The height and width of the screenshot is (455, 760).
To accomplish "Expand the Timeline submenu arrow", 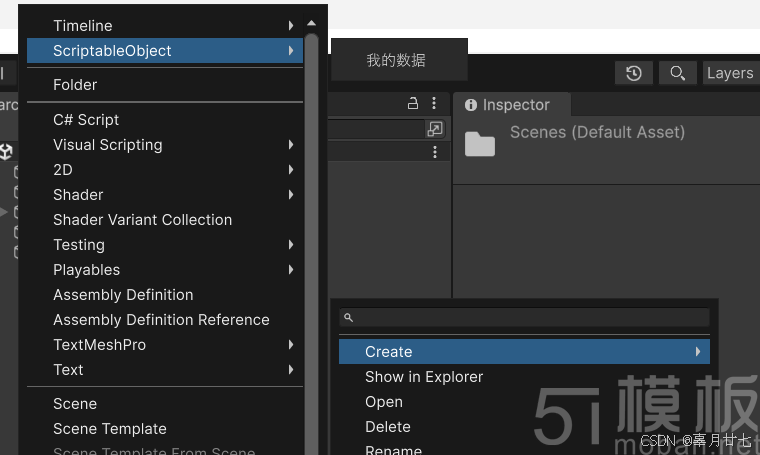I will (x=291, y=25).
